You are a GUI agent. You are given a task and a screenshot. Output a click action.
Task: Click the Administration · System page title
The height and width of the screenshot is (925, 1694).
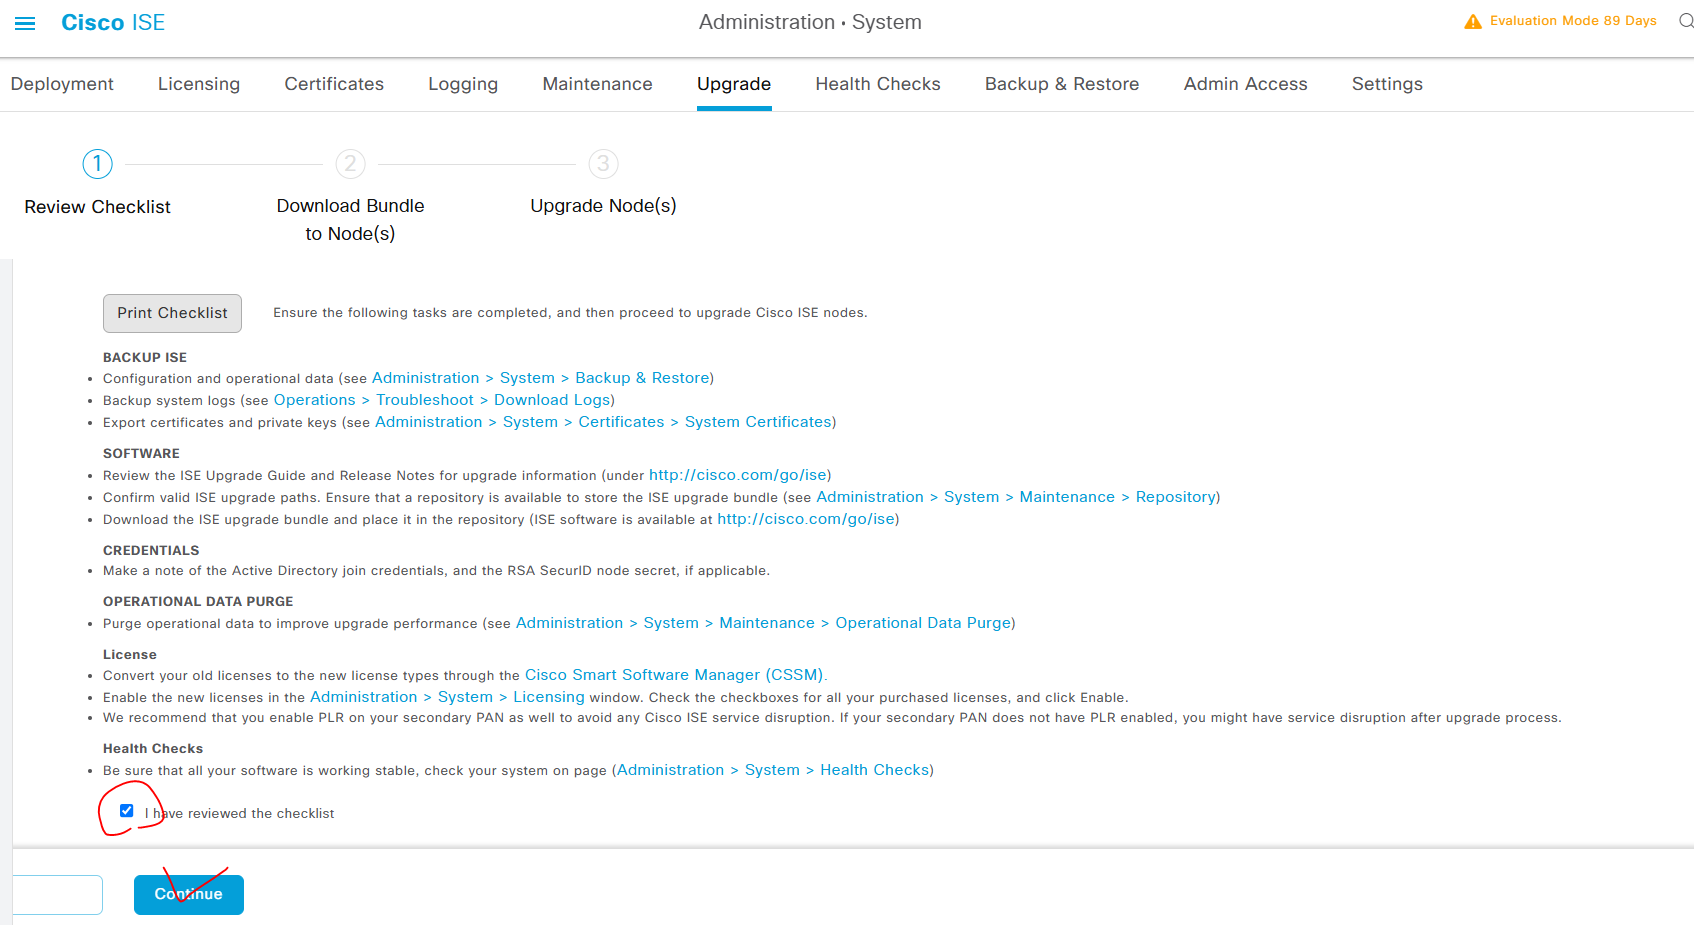click(x=810, y=22)
